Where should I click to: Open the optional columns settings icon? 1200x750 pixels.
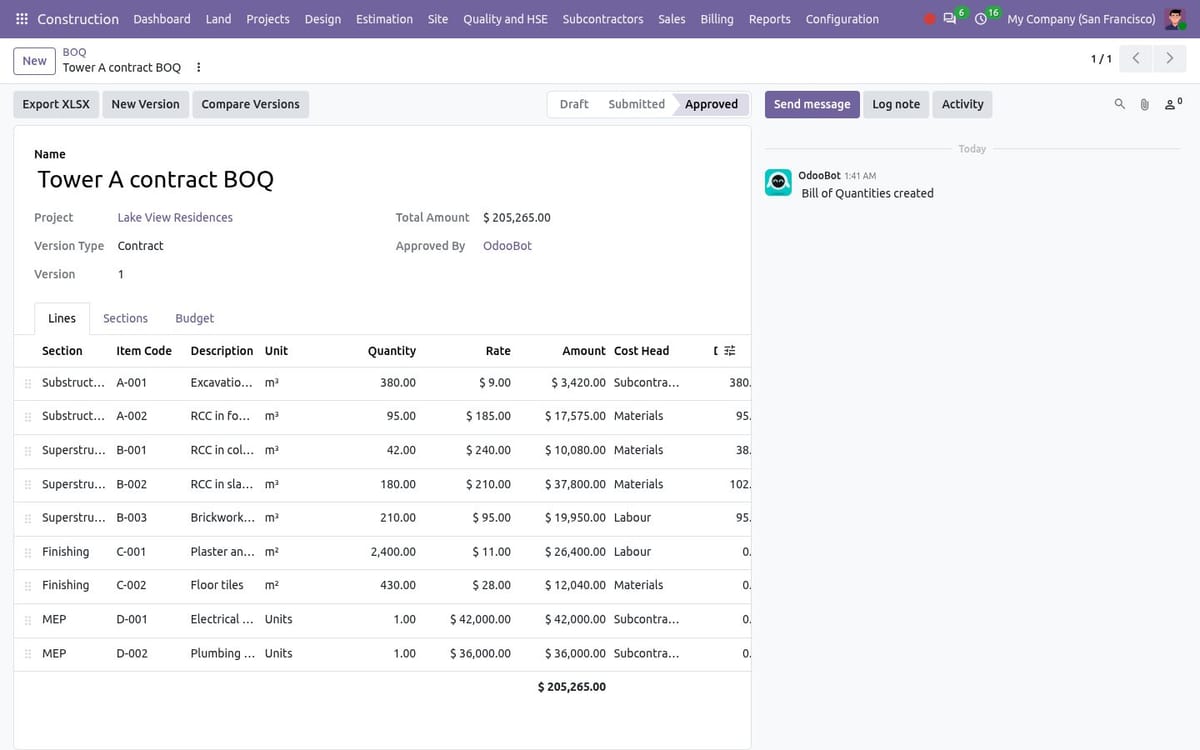(x=730, y=351)
